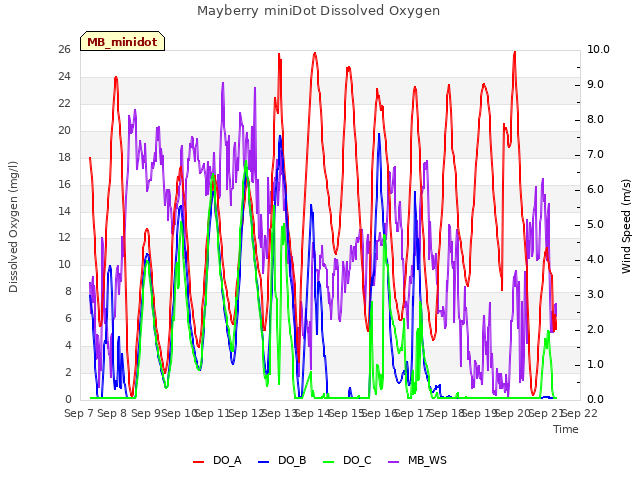Click the Time axis label
640x480 pixels.
tap(566, 429)
